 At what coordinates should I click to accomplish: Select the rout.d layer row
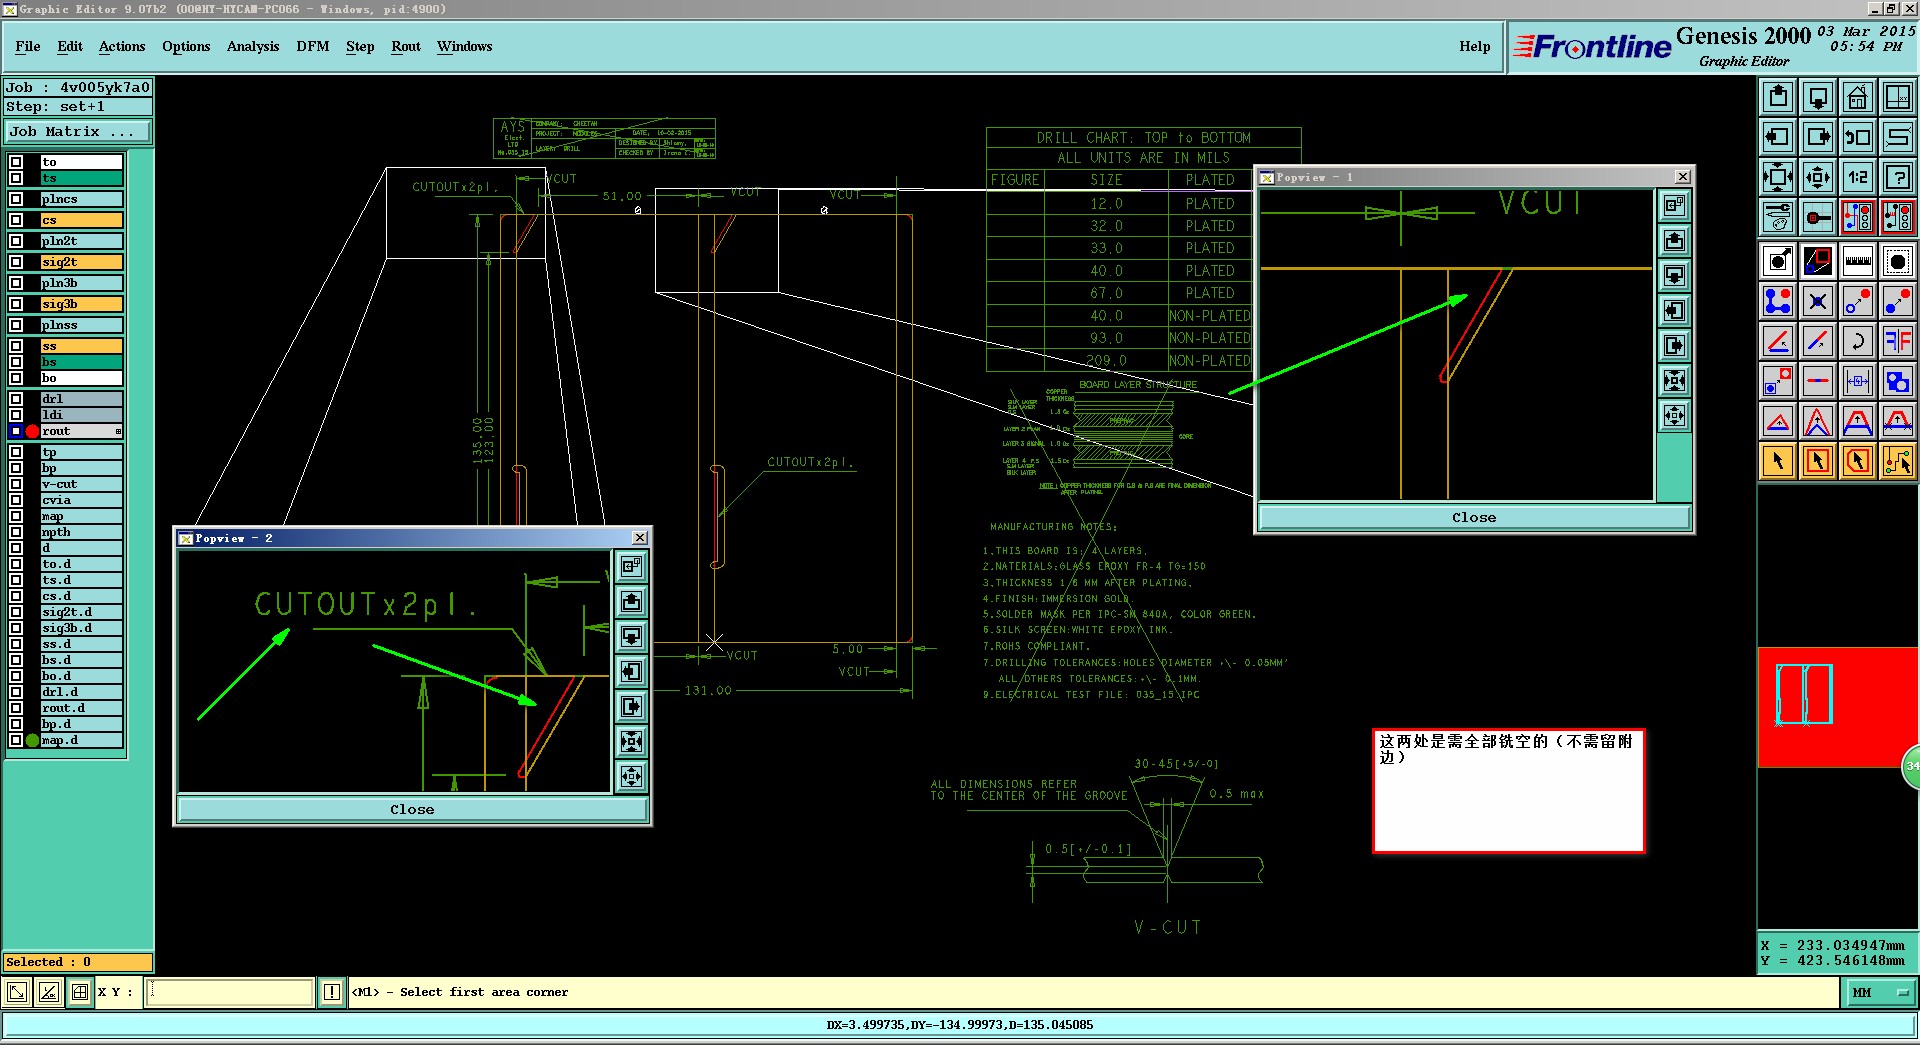(x=82, y=708)
